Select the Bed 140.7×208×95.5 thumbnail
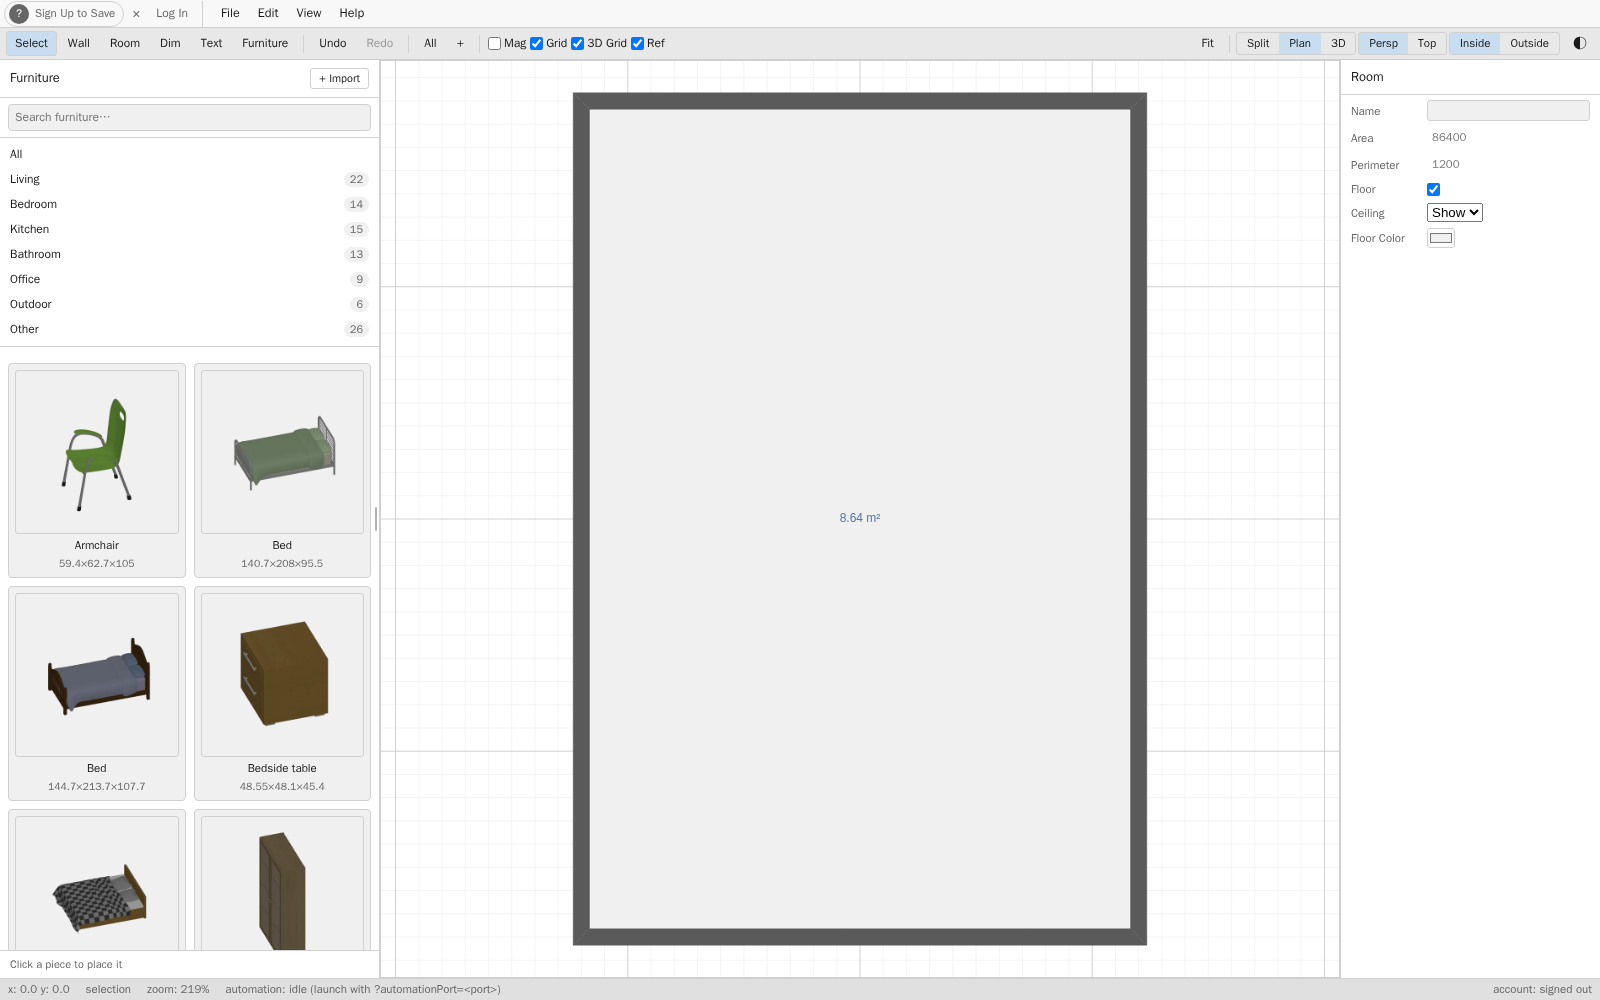 pyautogui.click(x=283, y=452)
